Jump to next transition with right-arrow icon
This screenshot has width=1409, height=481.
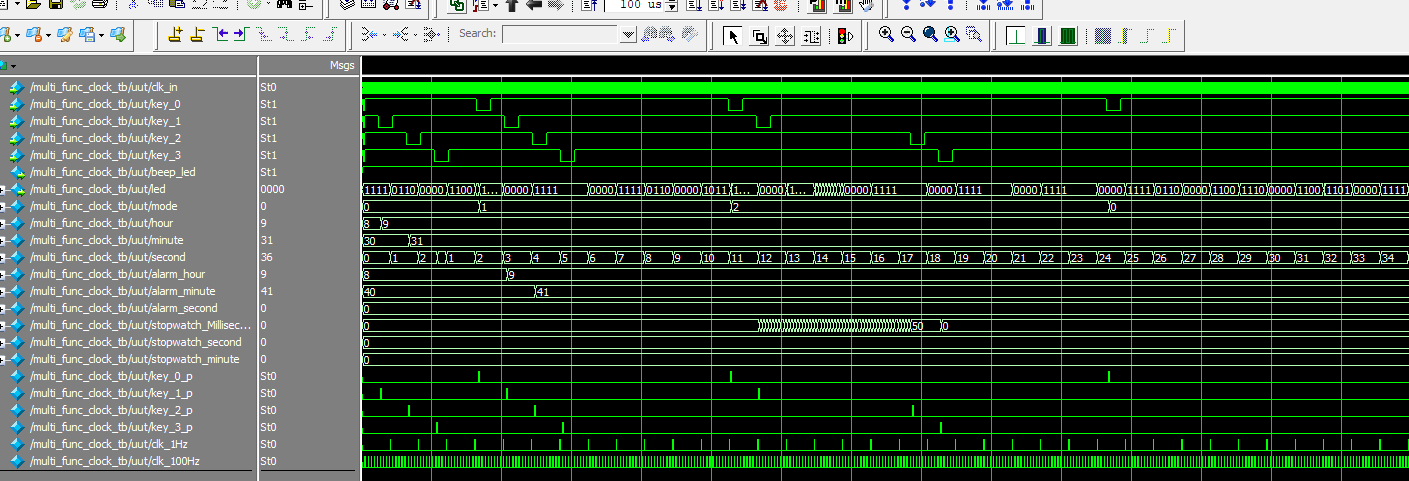(x=241, y=35)
